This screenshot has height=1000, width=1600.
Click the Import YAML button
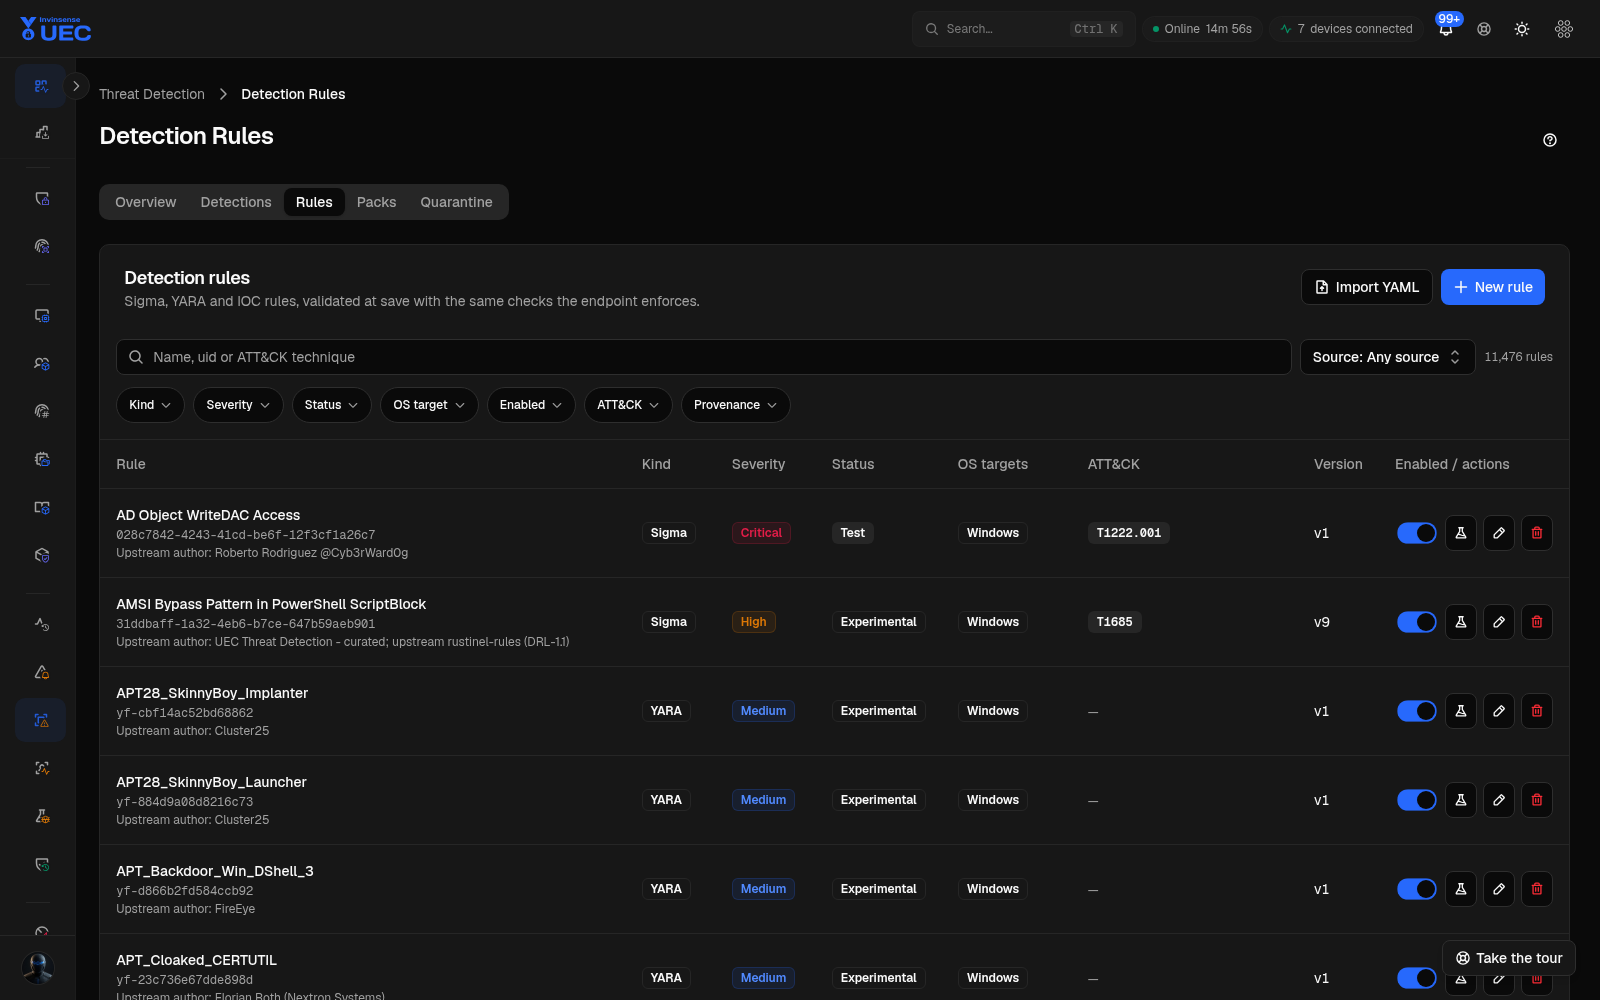tap(1367, 287)
